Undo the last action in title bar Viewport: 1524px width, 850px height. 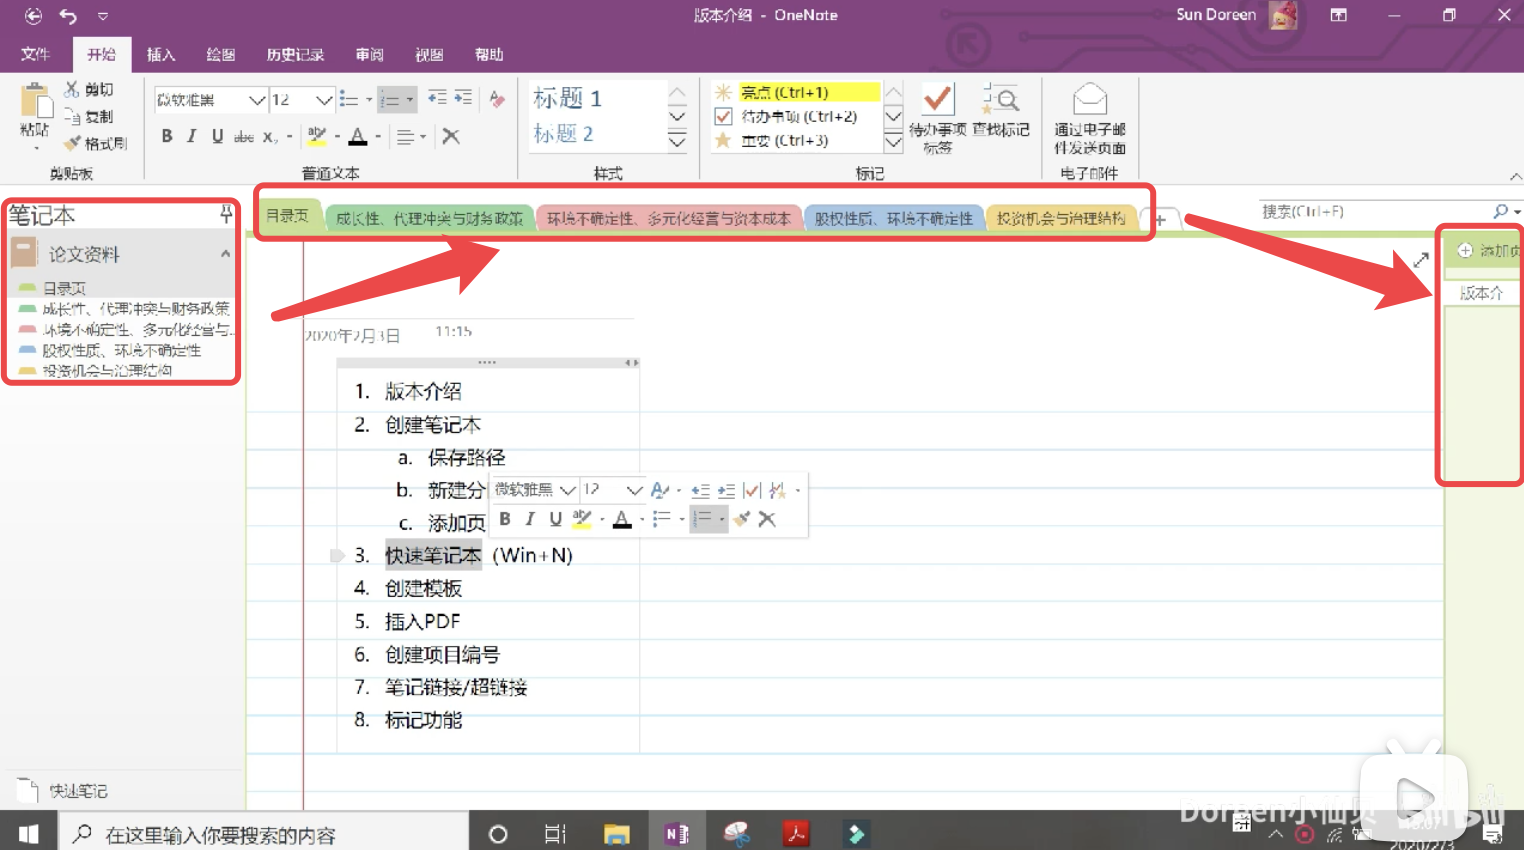pyautogui.click(x=68, y=16)
